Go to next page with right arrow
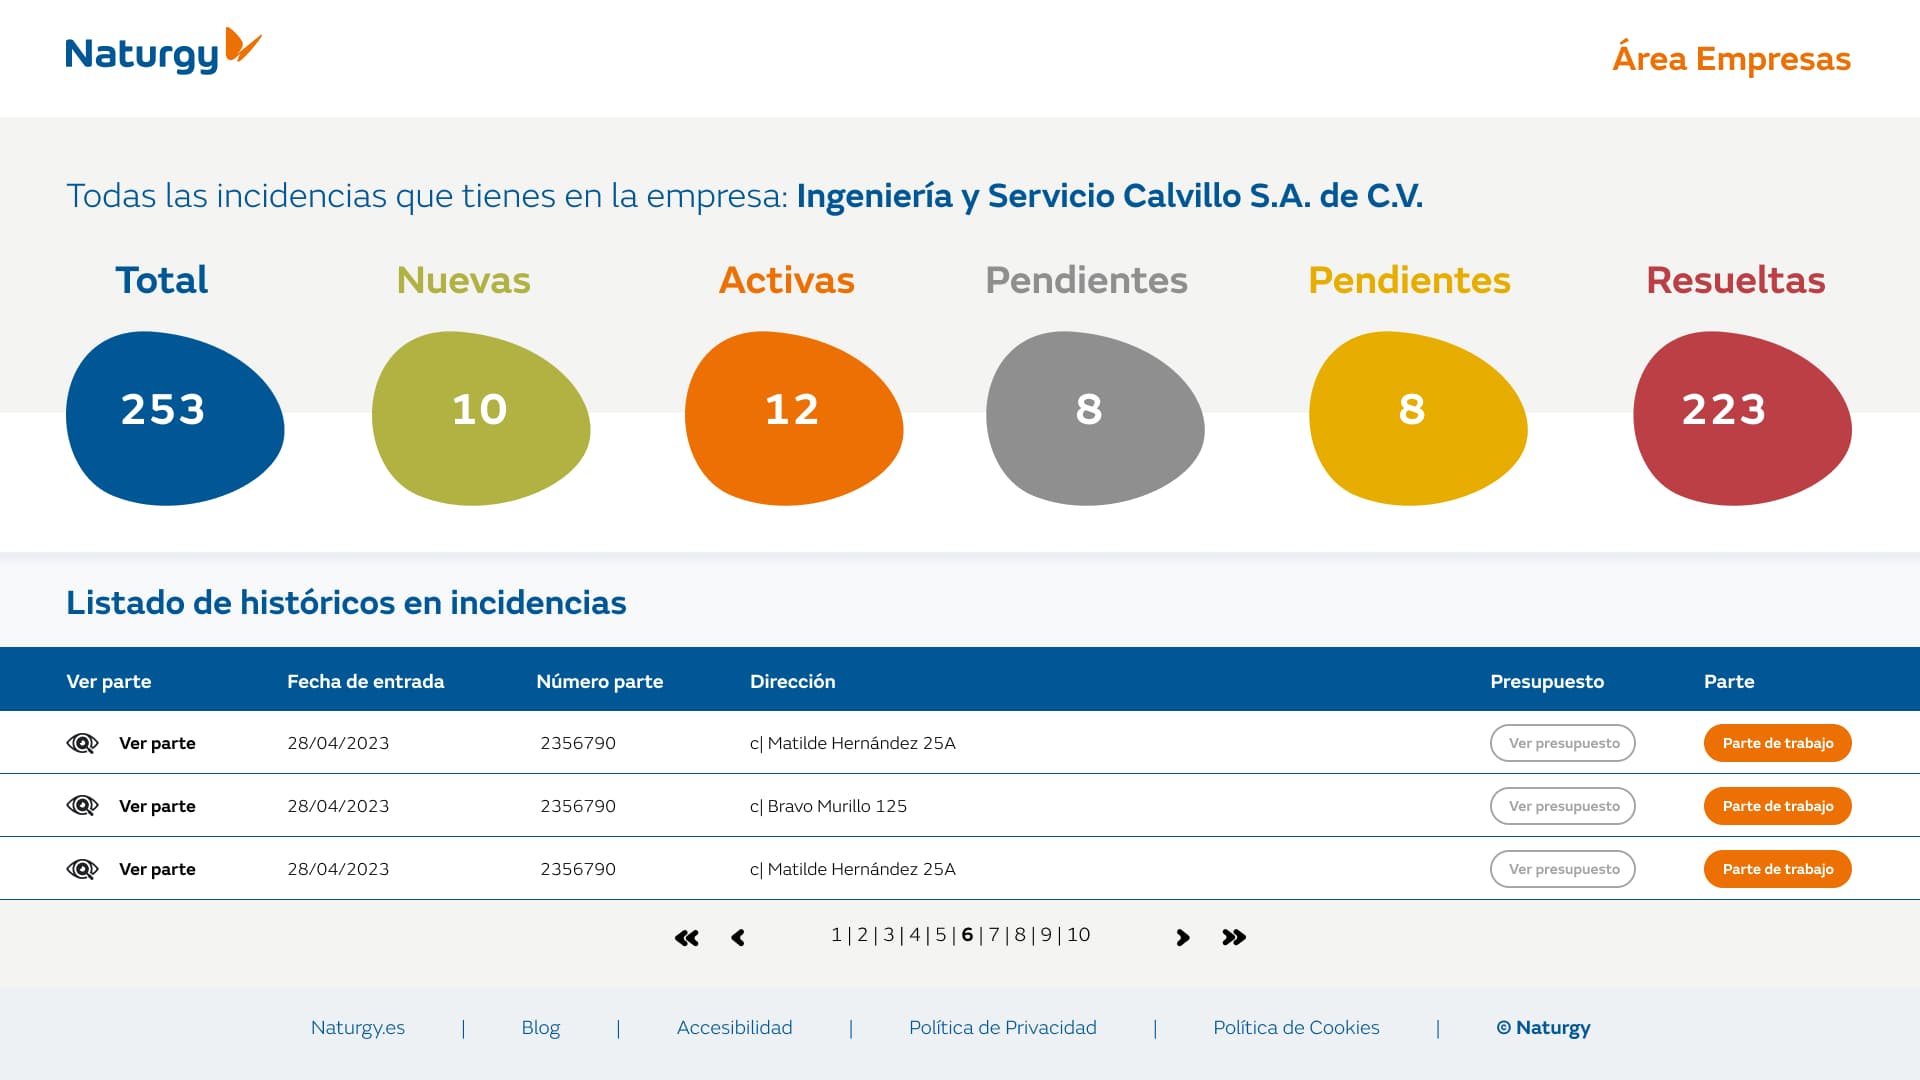Viewport: 1920px width, 1080px height. click(1183, 938)
